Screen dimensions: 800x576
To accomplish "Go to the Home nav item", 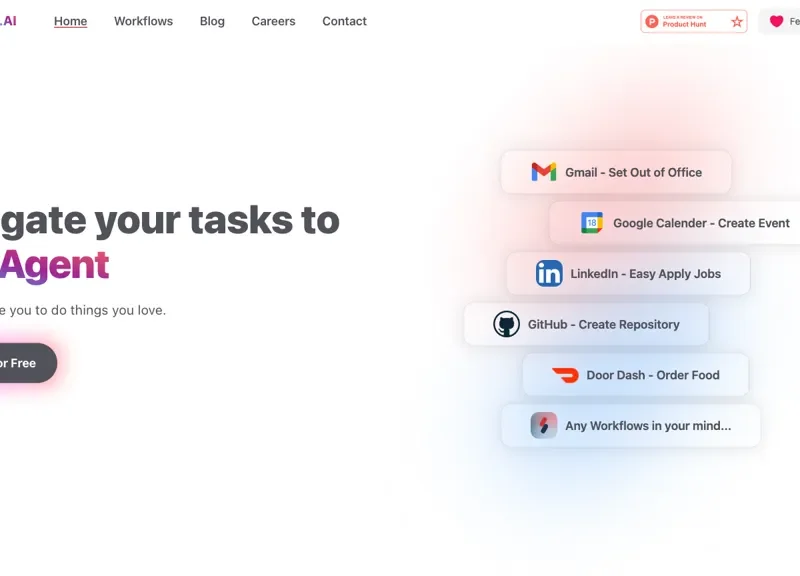I will pyautogui.click(x=70, y=21).
